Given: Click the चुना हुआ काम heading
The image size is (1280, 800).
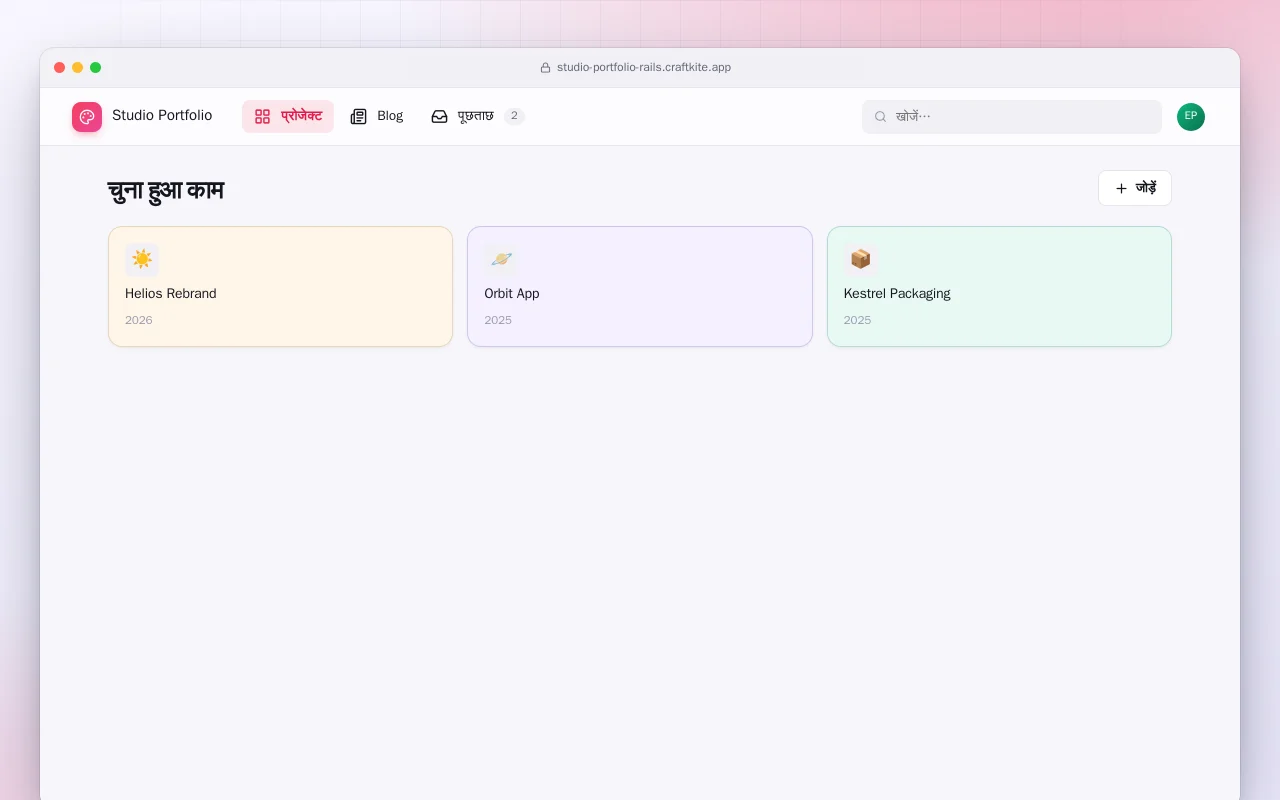Looking at the screenshot, I should coord(166,190).
